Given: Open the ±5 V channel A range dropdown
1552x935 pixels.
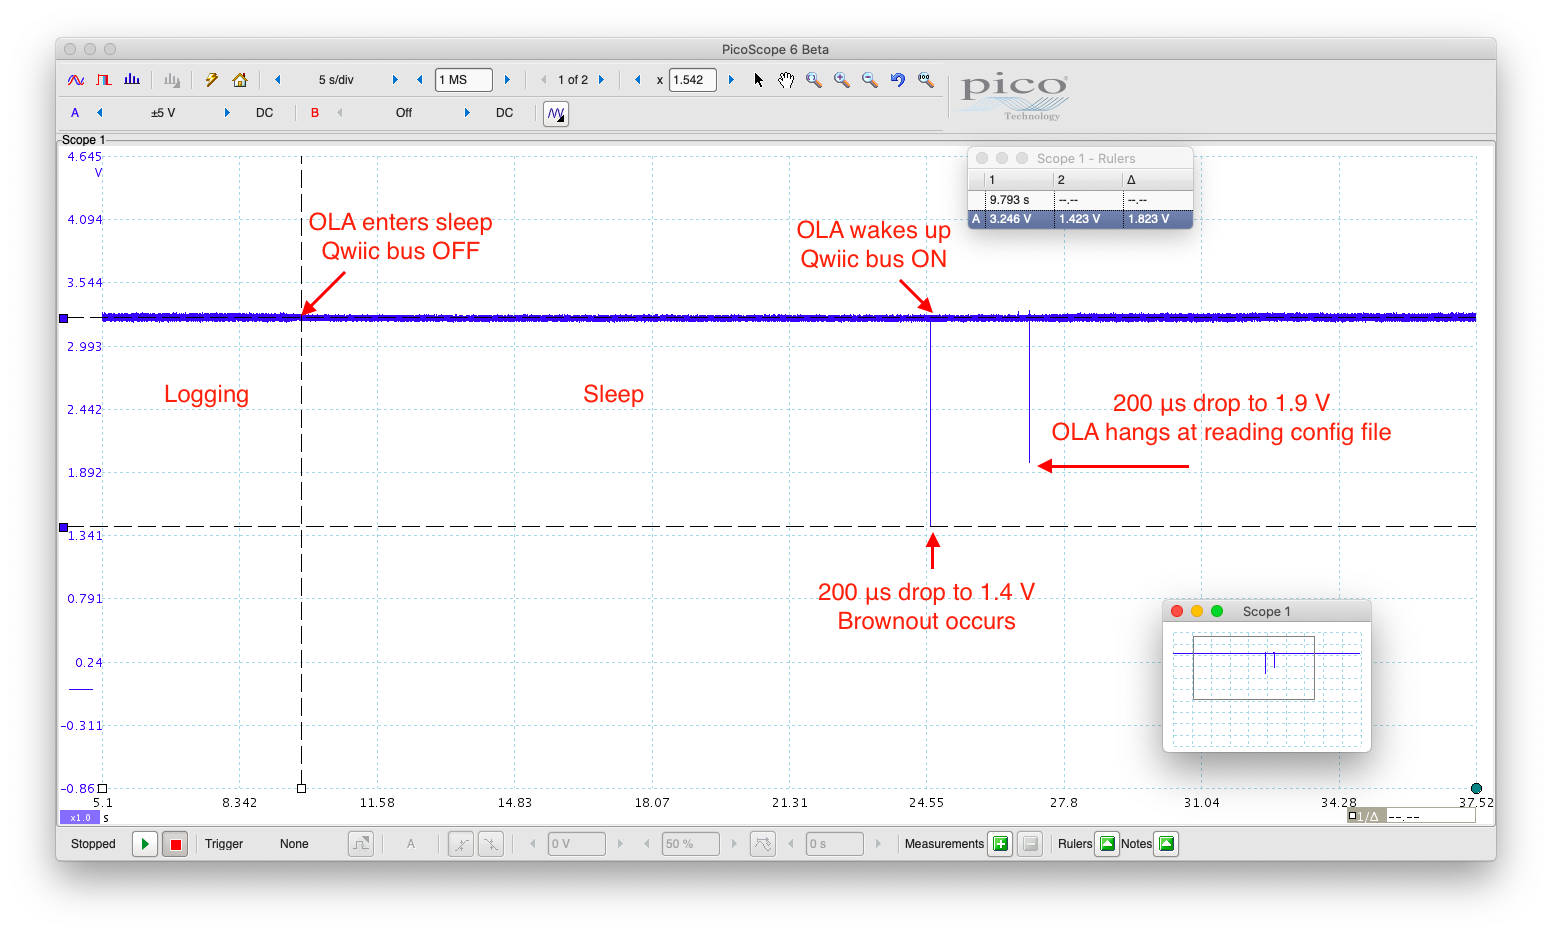Looking at the screenshot, I should click(x=163, y=113).
